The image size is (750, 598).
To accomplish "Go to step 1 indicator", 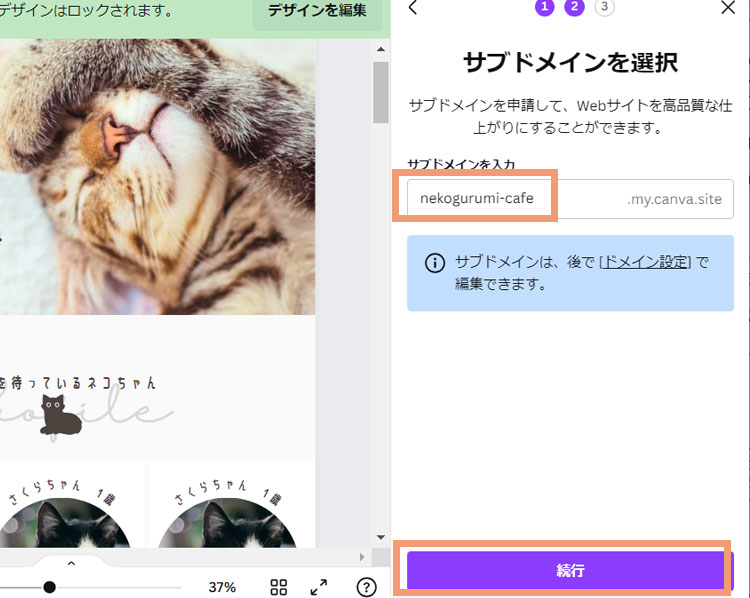I will coord(544,7).
